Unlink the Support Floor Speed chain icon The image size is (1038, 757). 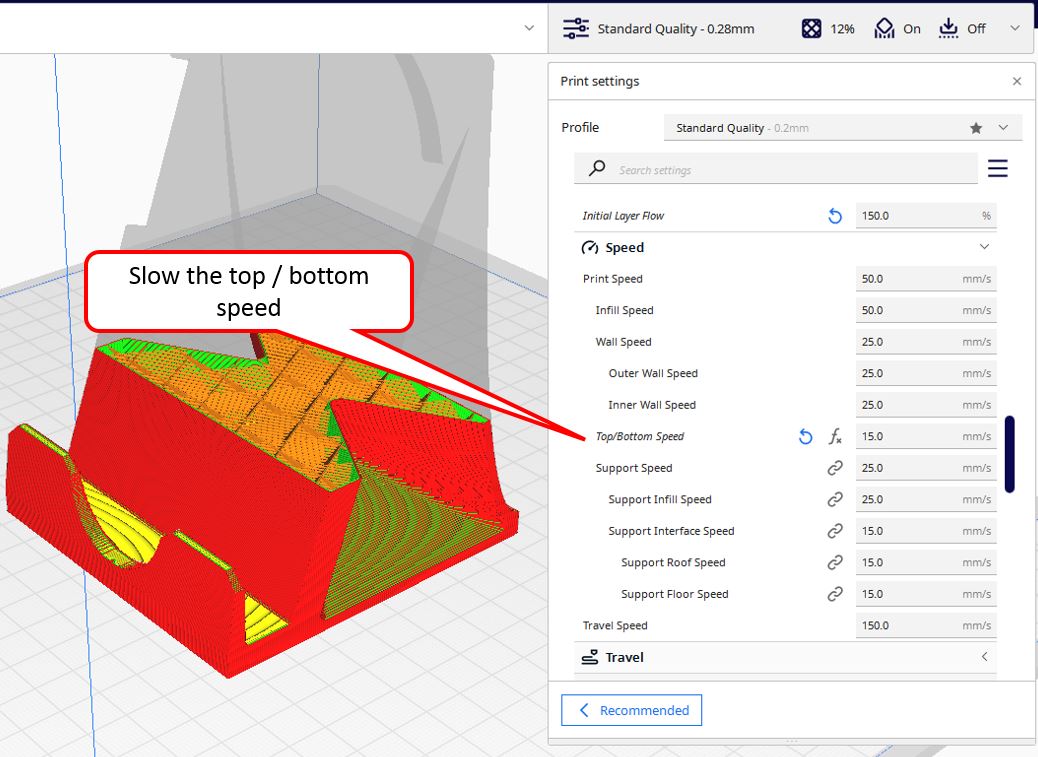pyautogui.click(x=835, y=593)
